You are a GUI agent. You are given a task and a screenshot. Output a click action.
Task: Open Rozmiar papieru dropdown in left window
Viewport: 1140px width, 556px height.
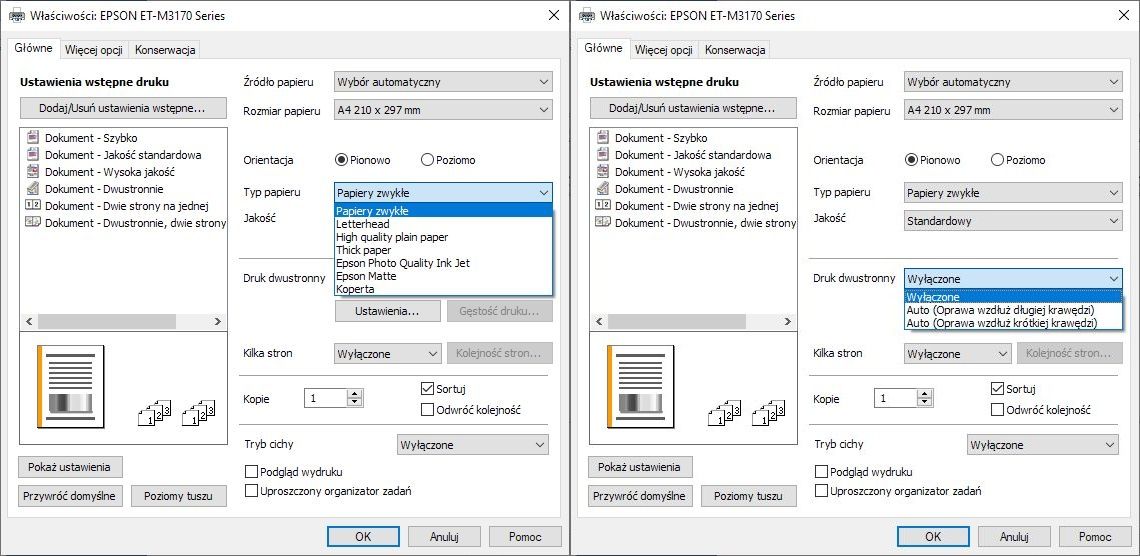pos(443,110)
